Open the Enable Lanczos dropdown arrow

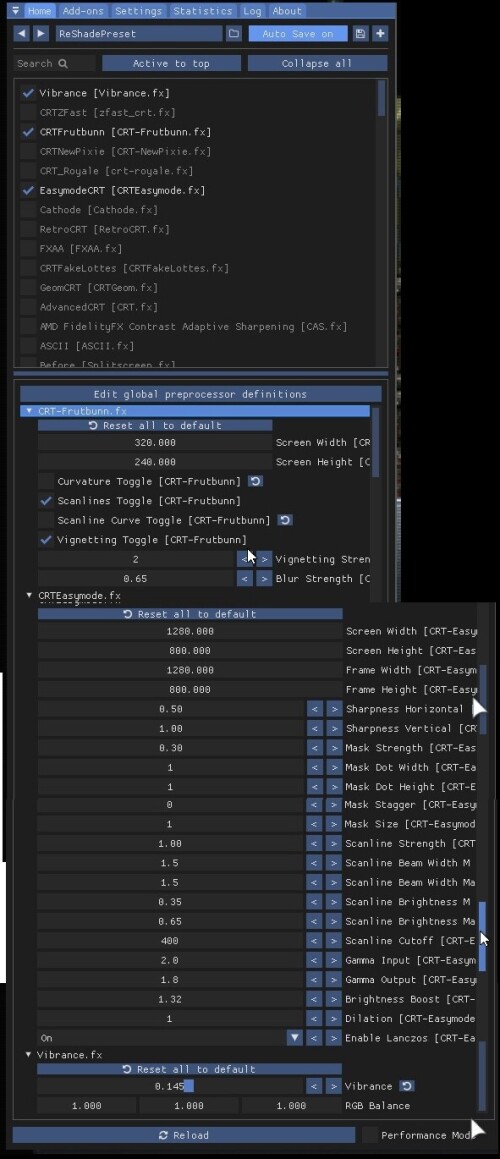coord(295,1038)
